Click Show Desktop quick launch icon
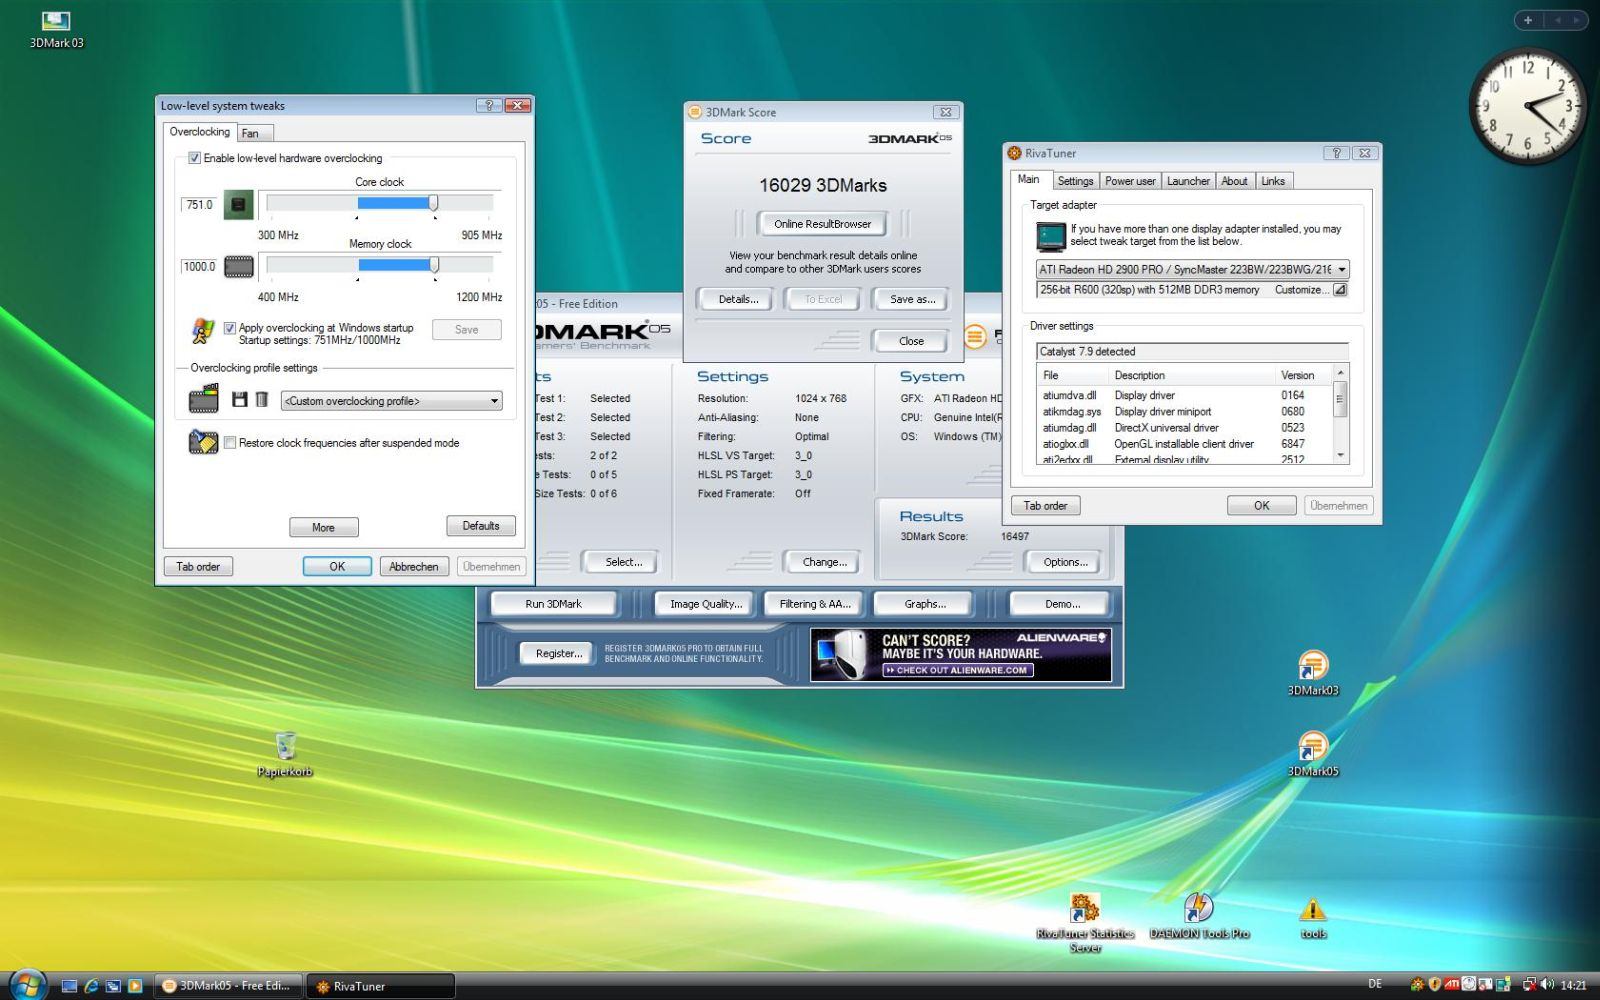 click(x=69, y=986)
